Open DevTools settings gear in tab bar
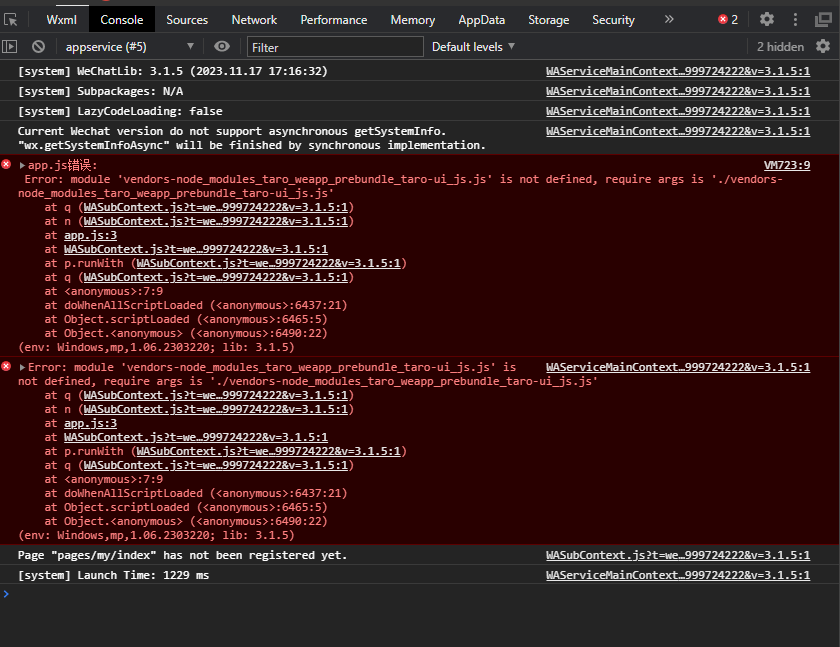Screen dimensions: 840x647 tap(767, 19)
